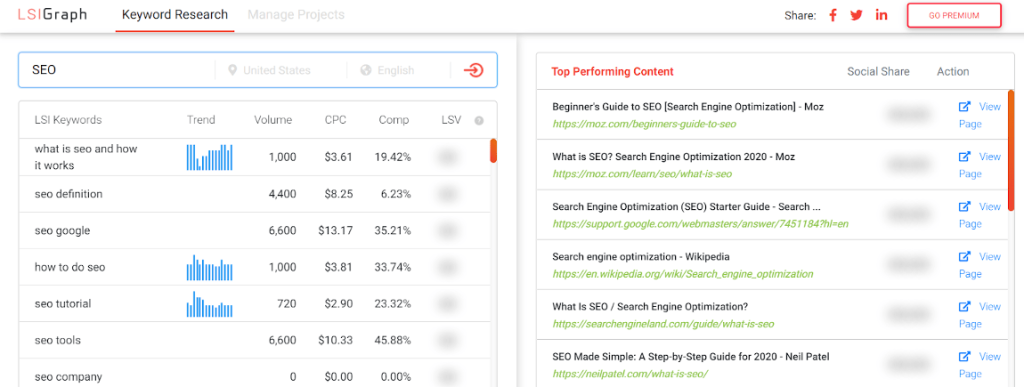
Task: Click Top Performing Content heading
Action: 612,72
